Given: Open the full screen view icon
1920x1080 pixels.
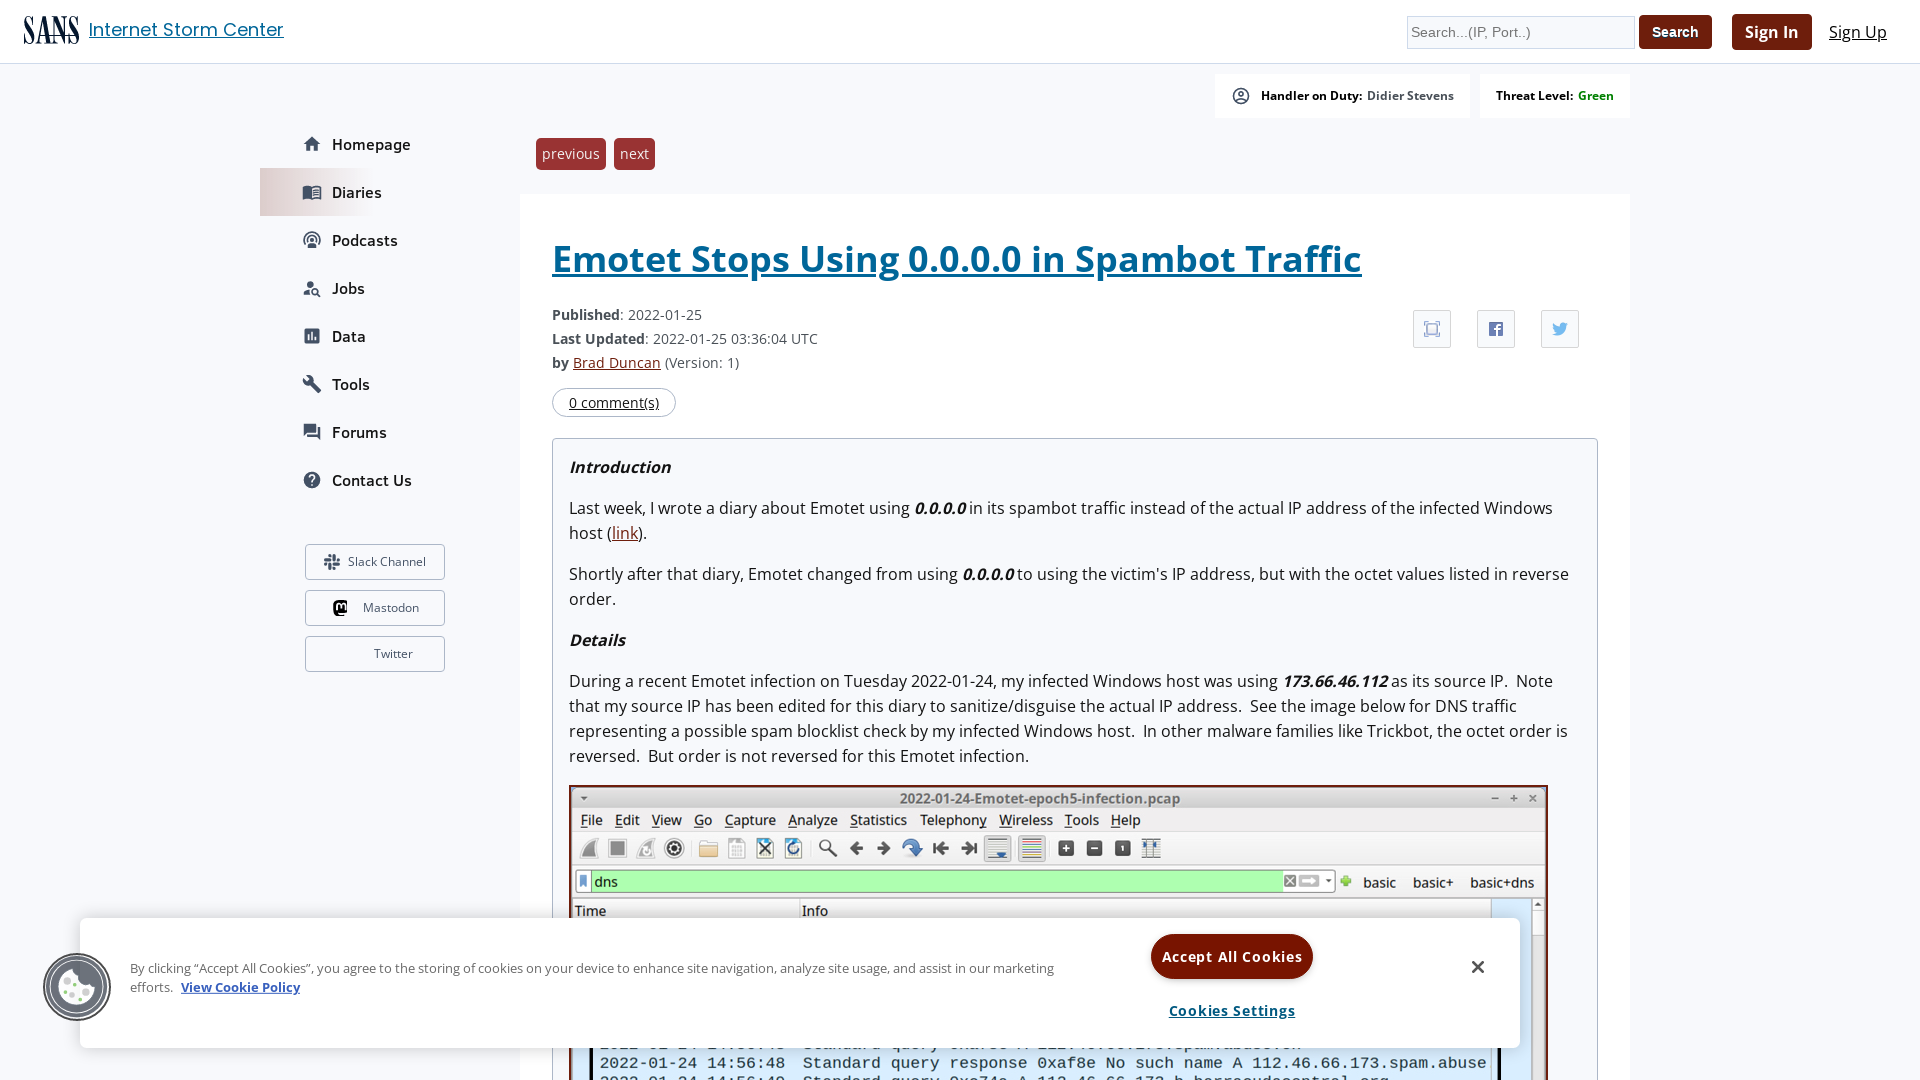Looking at the screenshot, I should click(1432, 329).
